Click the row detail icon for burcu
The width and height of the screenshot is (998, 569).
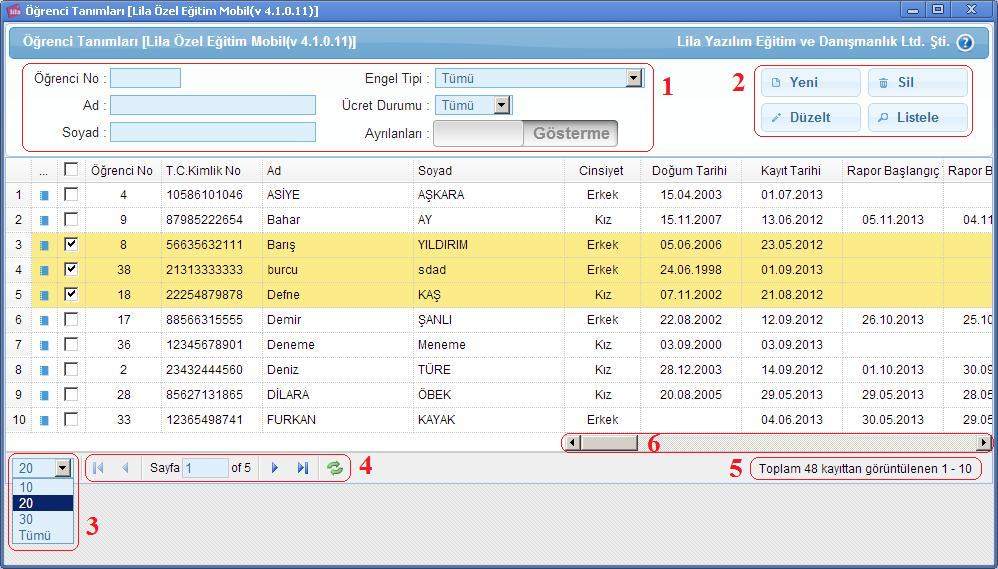tap(44, 270)
